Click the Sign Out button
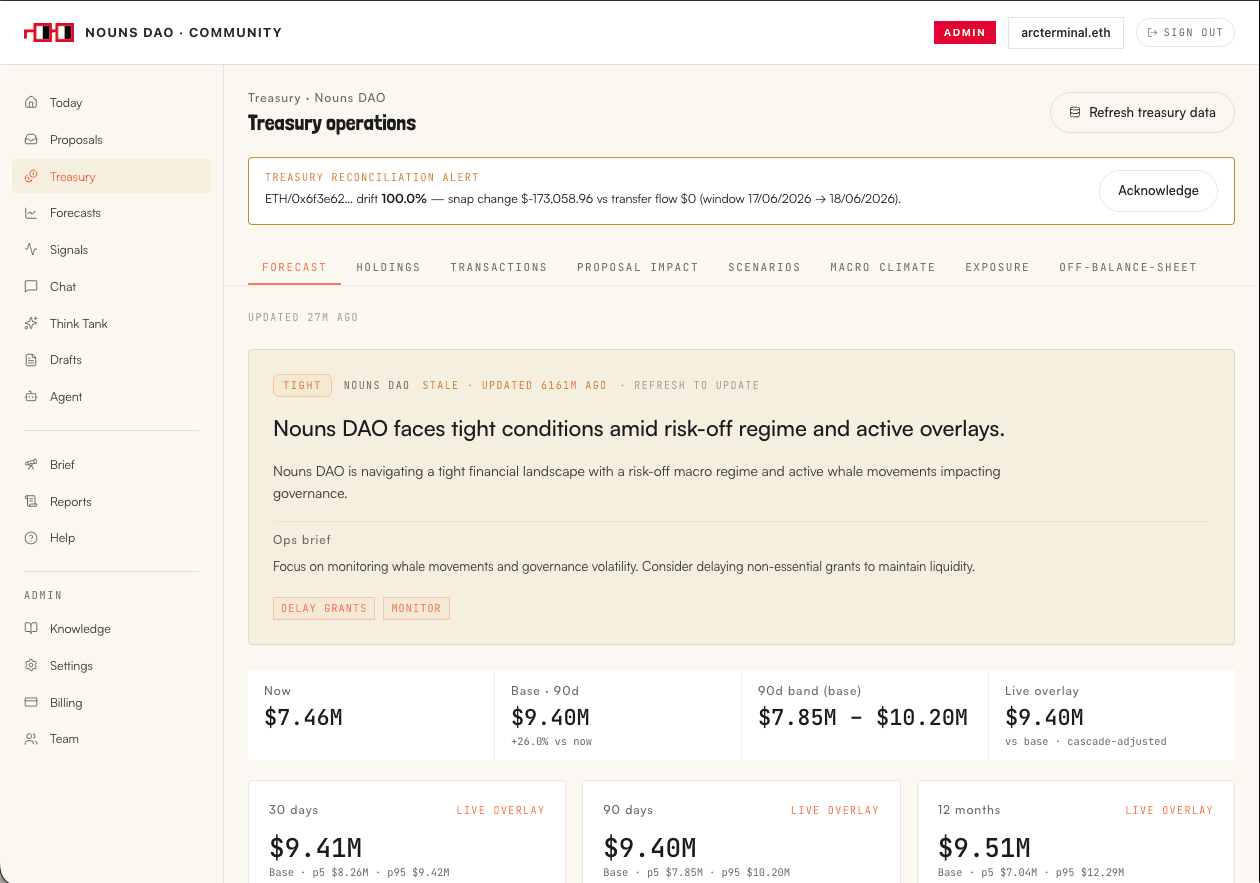 coord(1185,32)
